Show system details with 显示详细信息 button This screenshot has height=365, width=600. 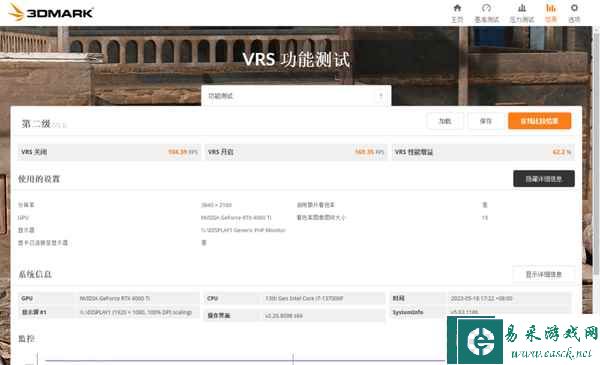click(x=544, y=274)
